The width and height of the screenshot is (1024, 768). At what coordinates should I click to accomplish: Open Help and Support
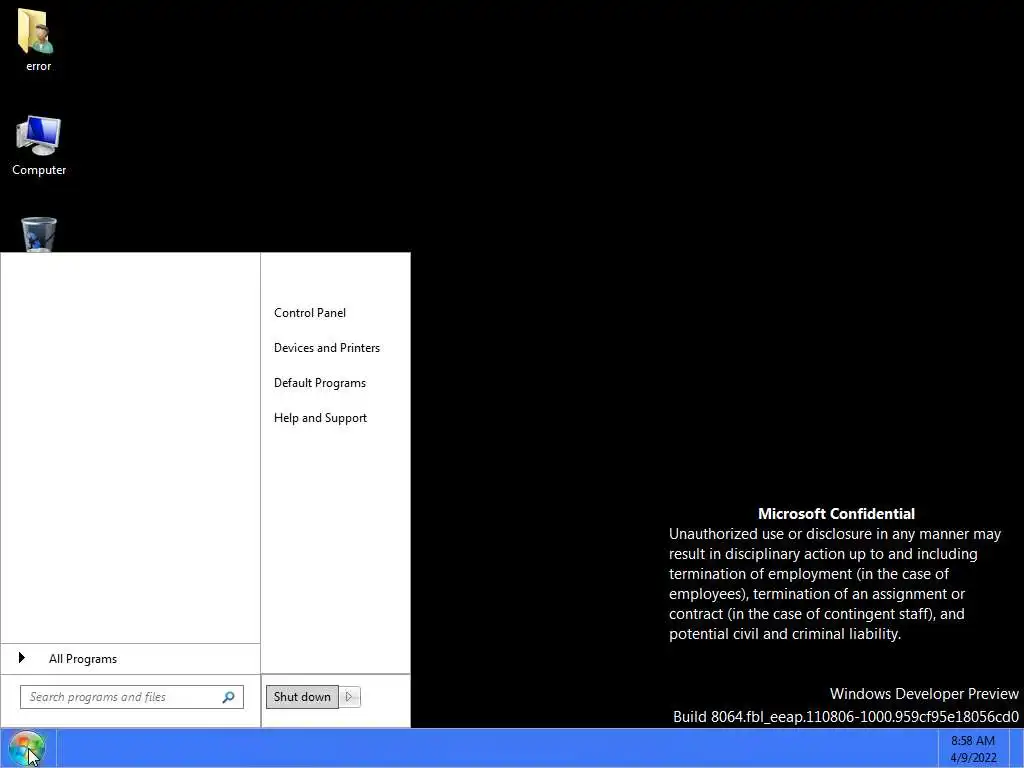320,418
